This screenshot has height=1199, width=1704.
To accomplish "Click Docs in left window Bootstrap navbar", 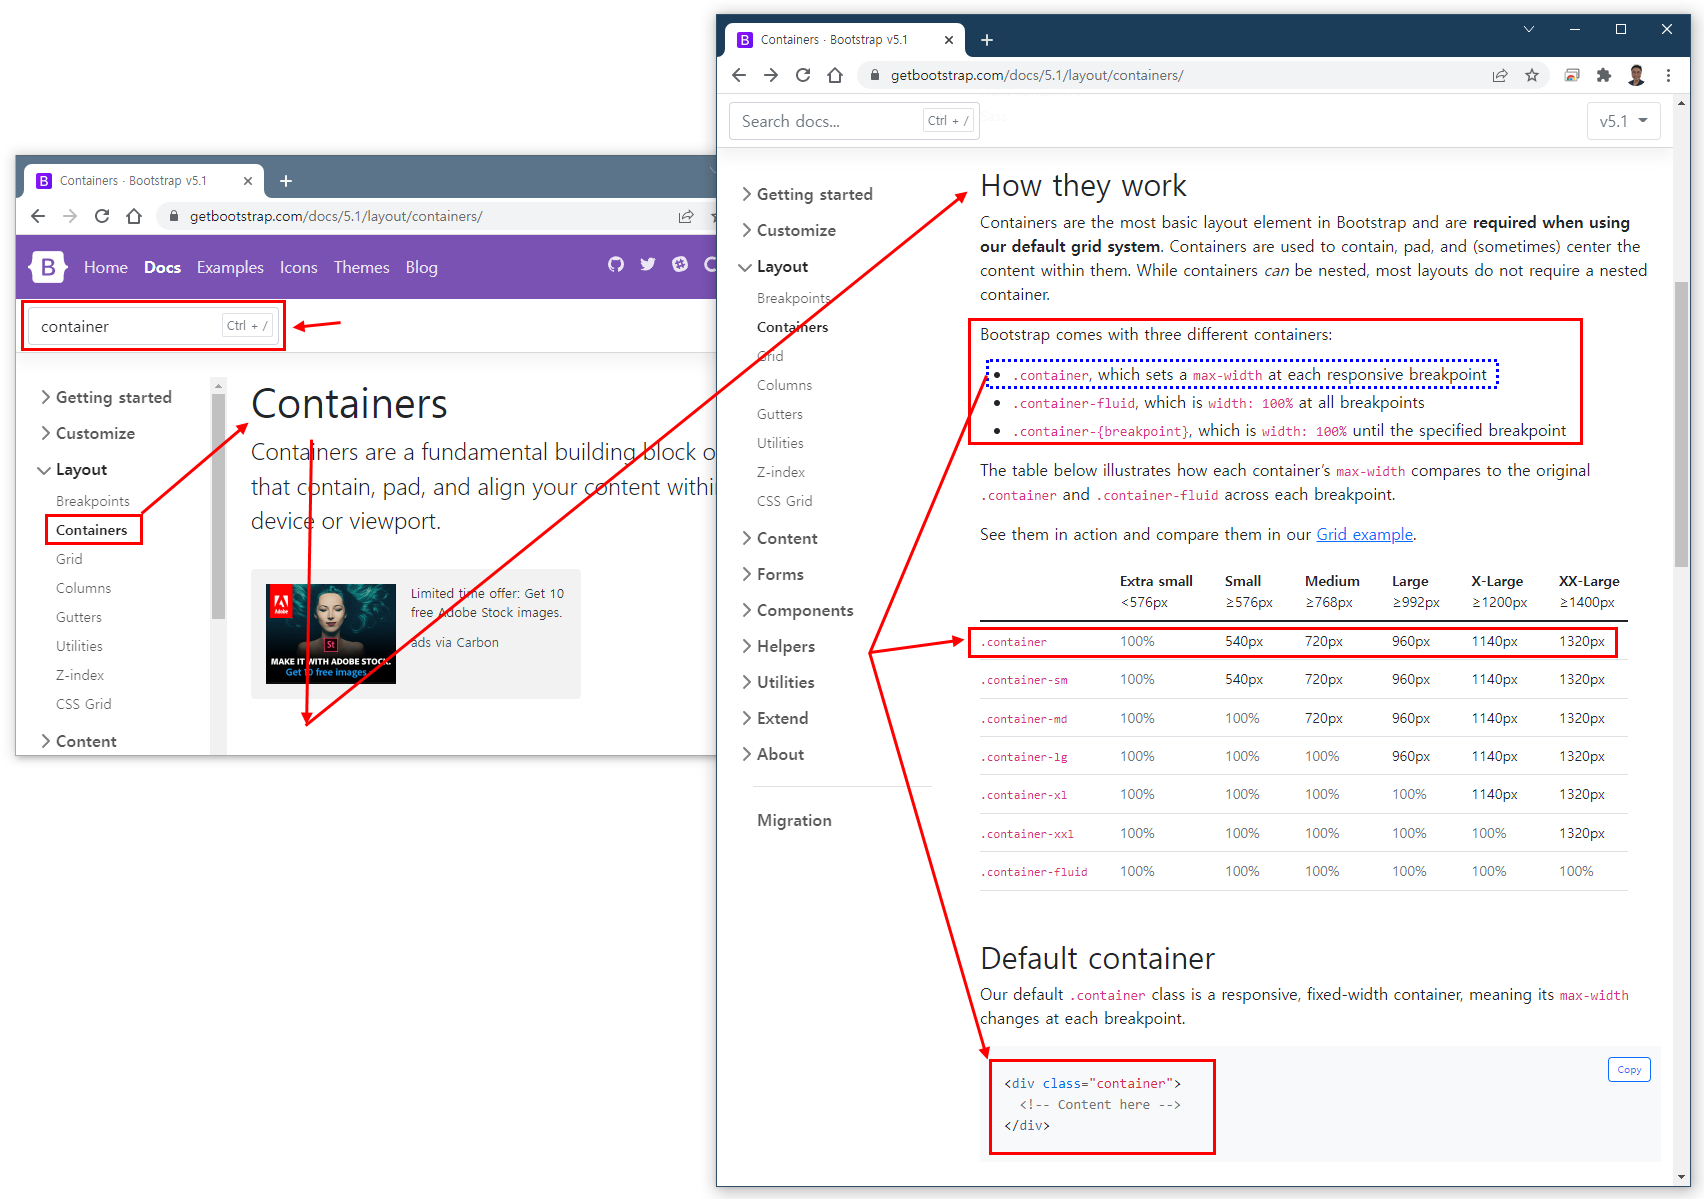I will click(162, 267).
